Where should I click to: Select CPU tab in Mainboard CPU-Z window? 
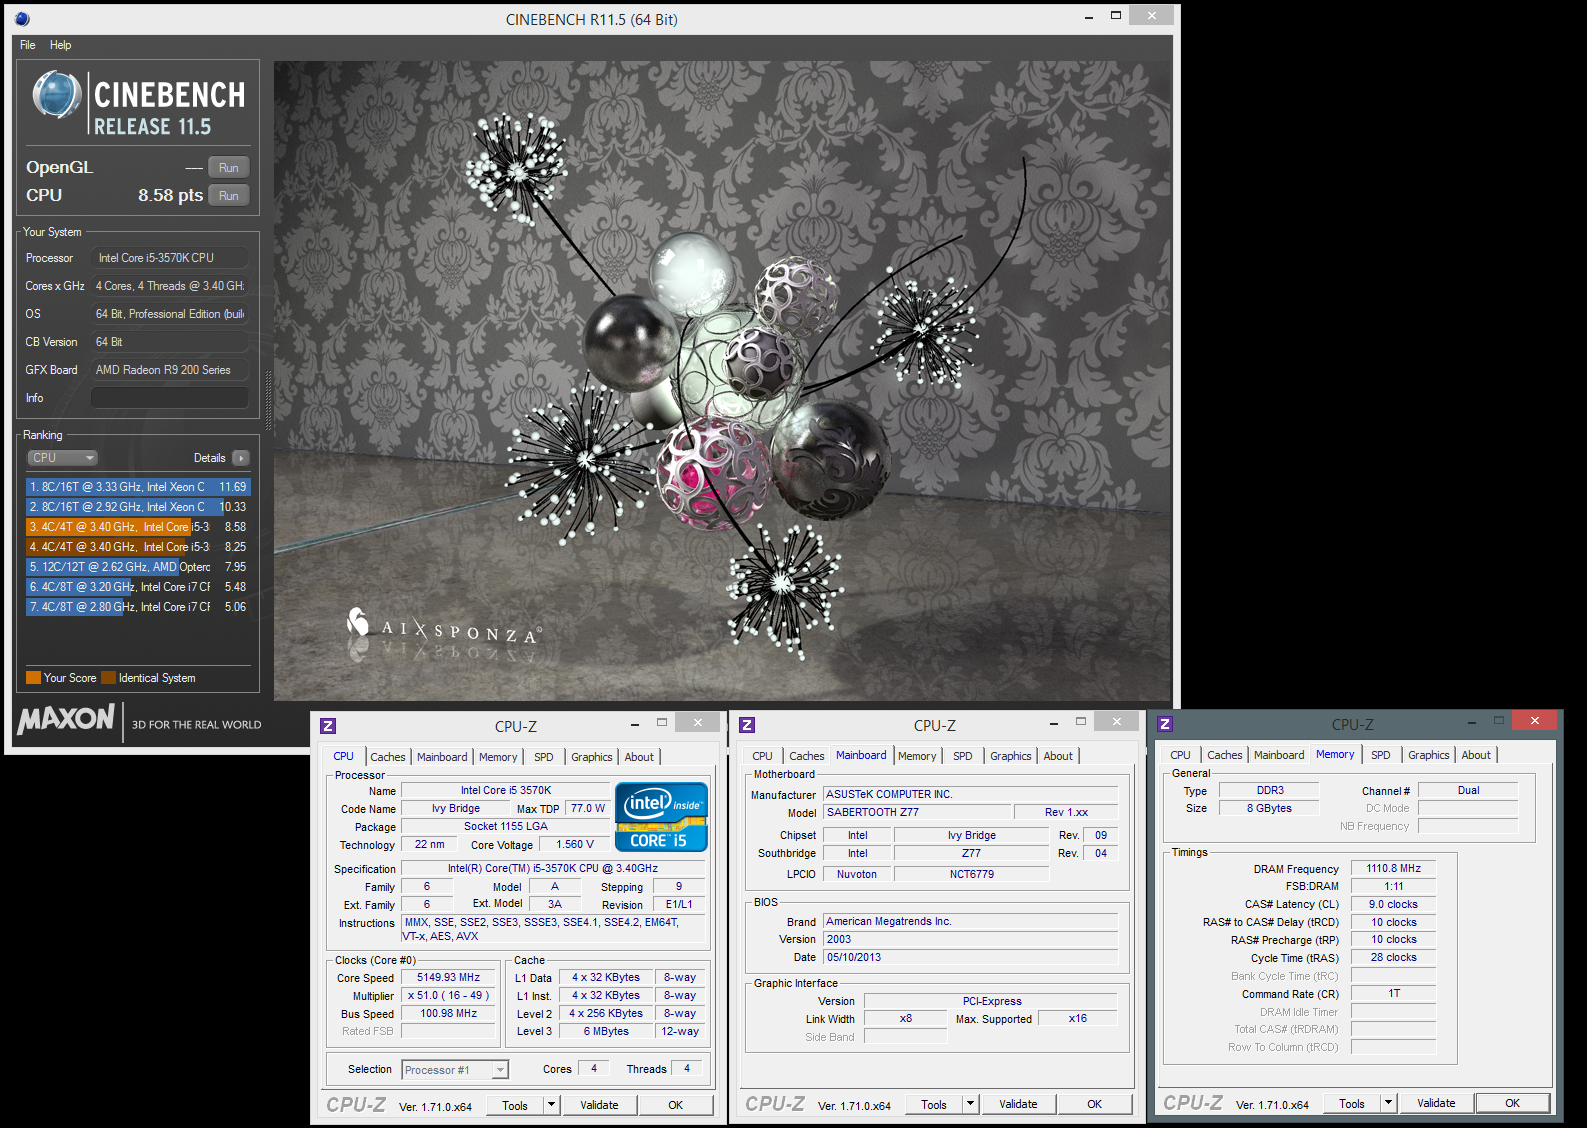coord(762,756)
